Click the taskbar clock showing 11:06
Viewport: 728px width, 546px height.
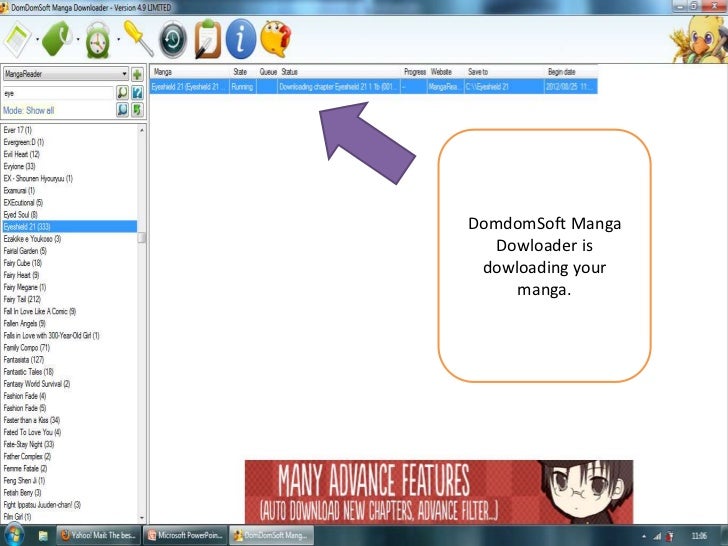pos(699,536)
